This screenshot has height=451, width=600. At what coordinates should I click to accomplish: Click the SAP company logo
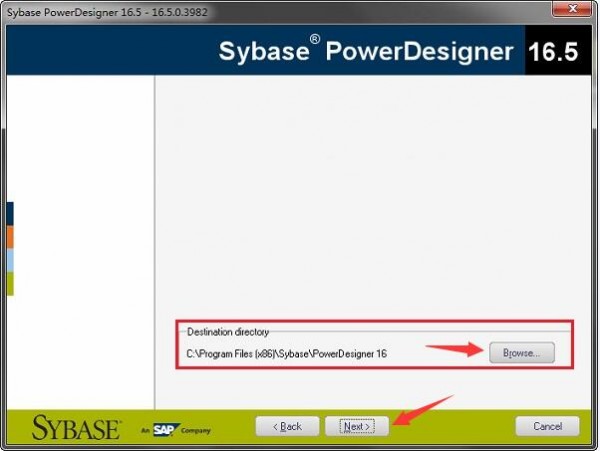(x=166, y=430)
